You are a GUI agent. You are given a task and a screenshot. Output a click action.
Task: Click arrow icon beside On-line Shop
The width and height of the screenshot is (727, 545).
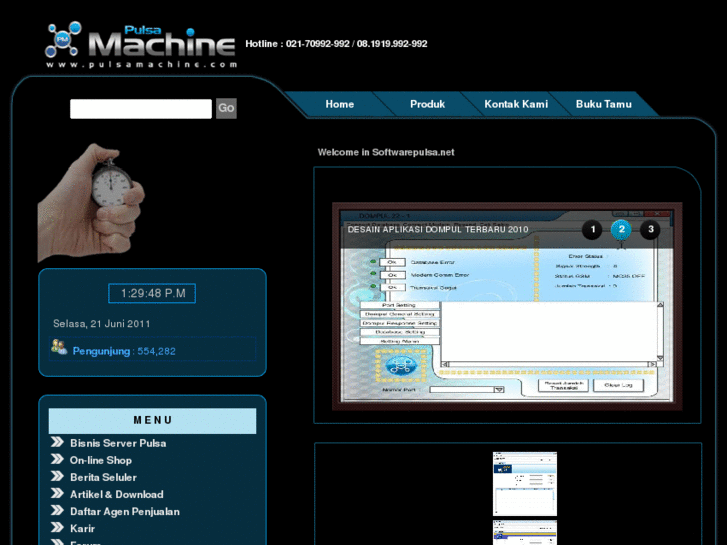[x=57, y=459]
